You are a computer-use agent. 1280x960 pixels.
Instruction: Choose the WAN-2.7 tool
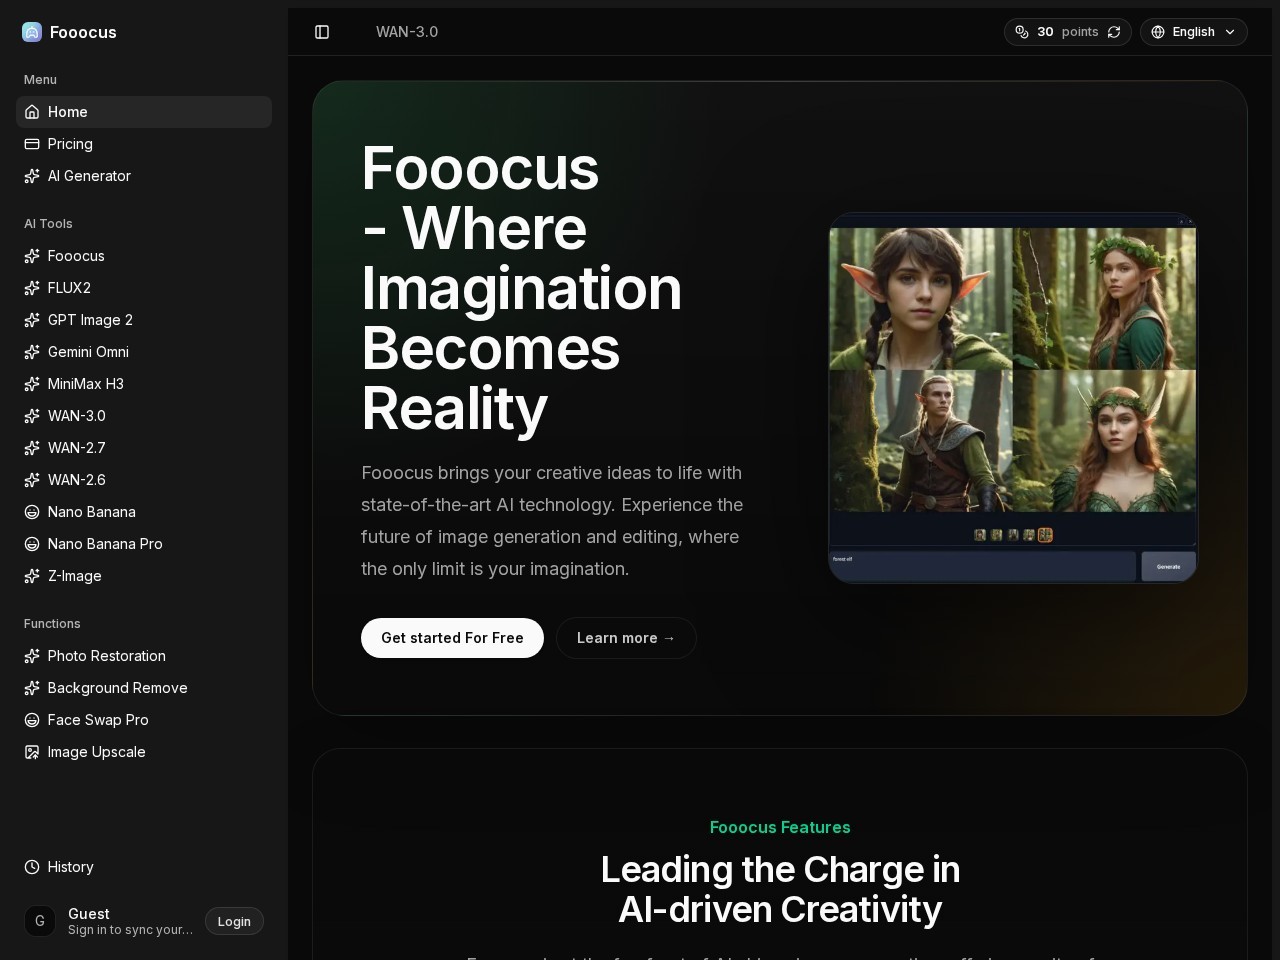pos(144,448)
